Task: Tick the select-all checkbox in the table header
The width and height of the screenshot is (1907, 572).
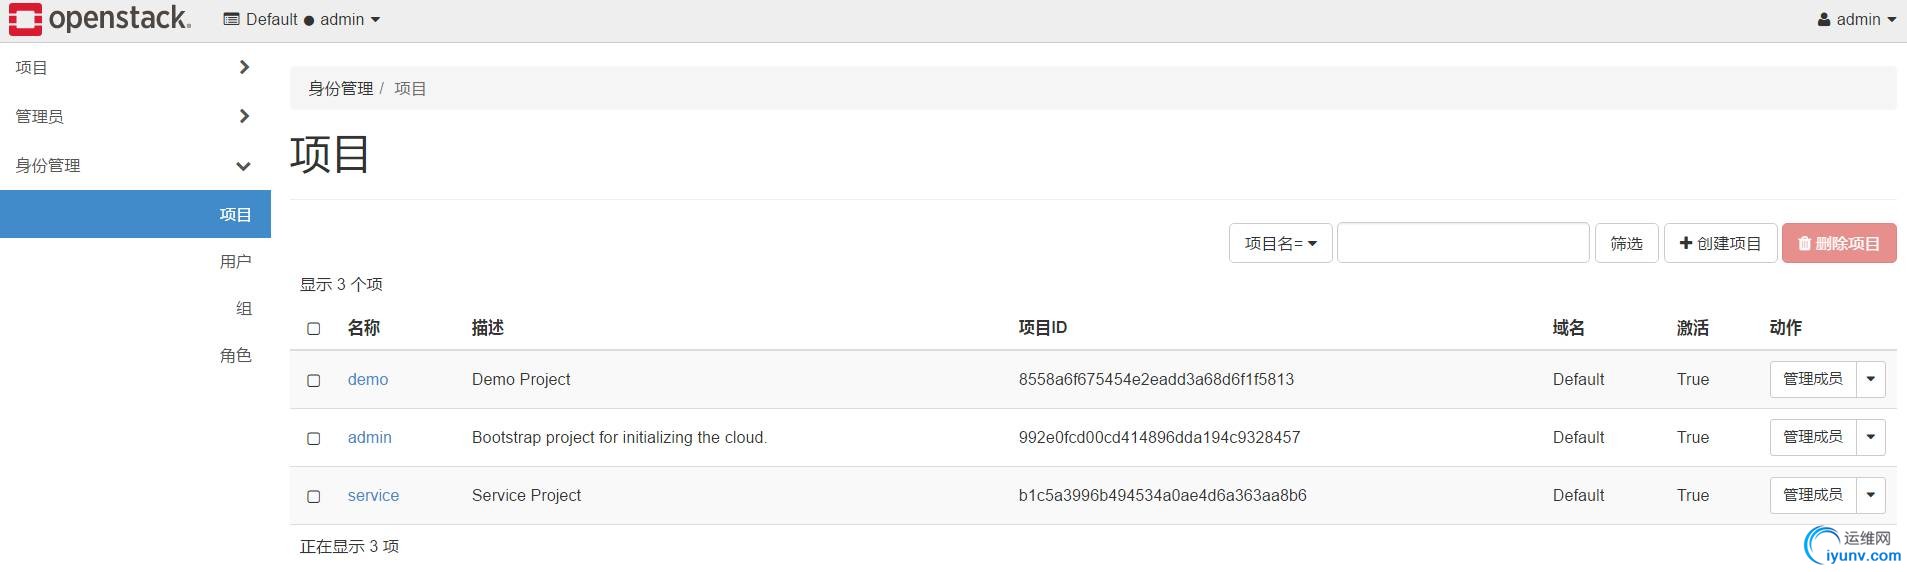Action: [x=314, y=329]
